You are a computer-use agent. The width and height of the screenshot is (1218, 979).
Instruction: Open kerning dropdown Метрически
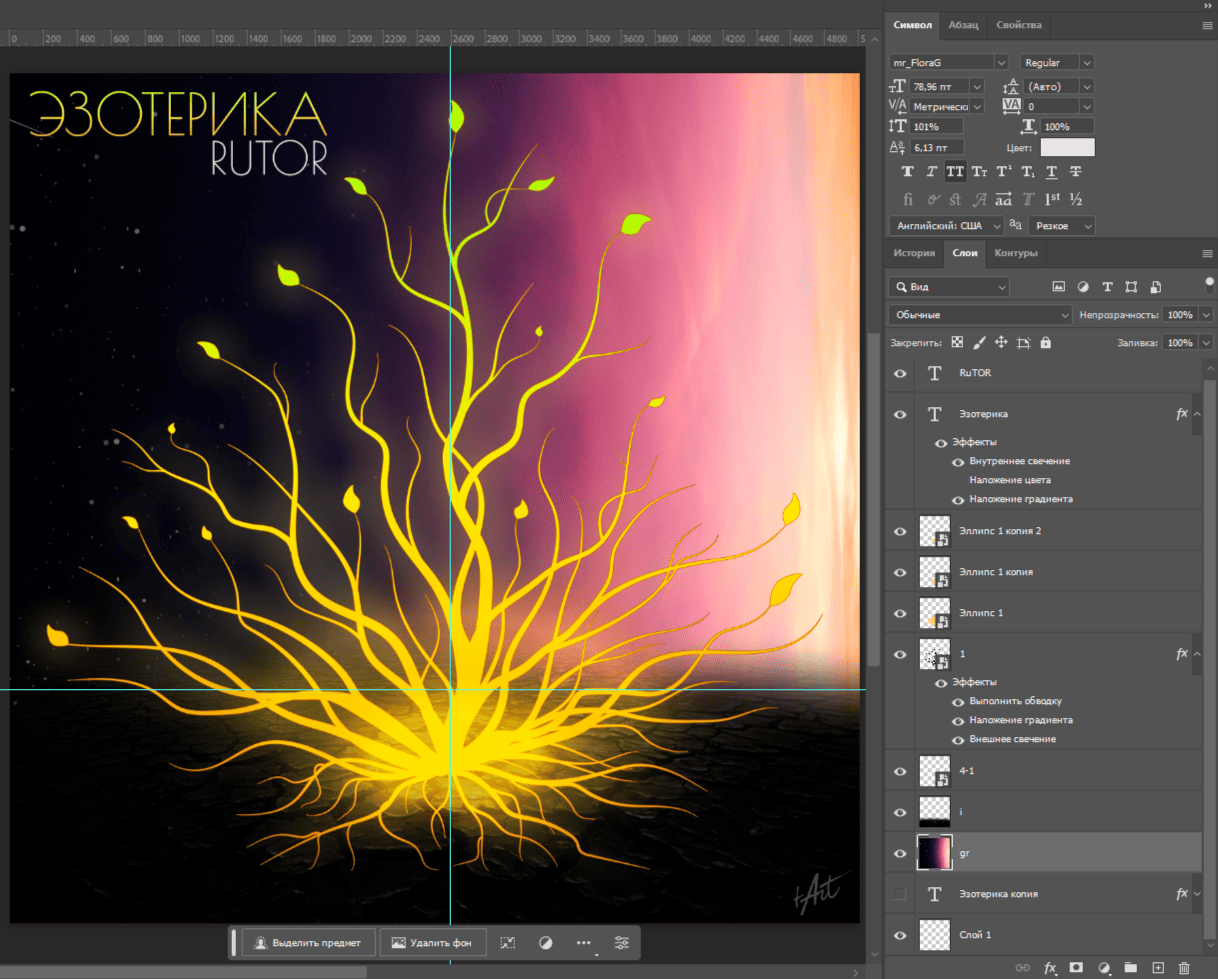[x=977, y=106]
